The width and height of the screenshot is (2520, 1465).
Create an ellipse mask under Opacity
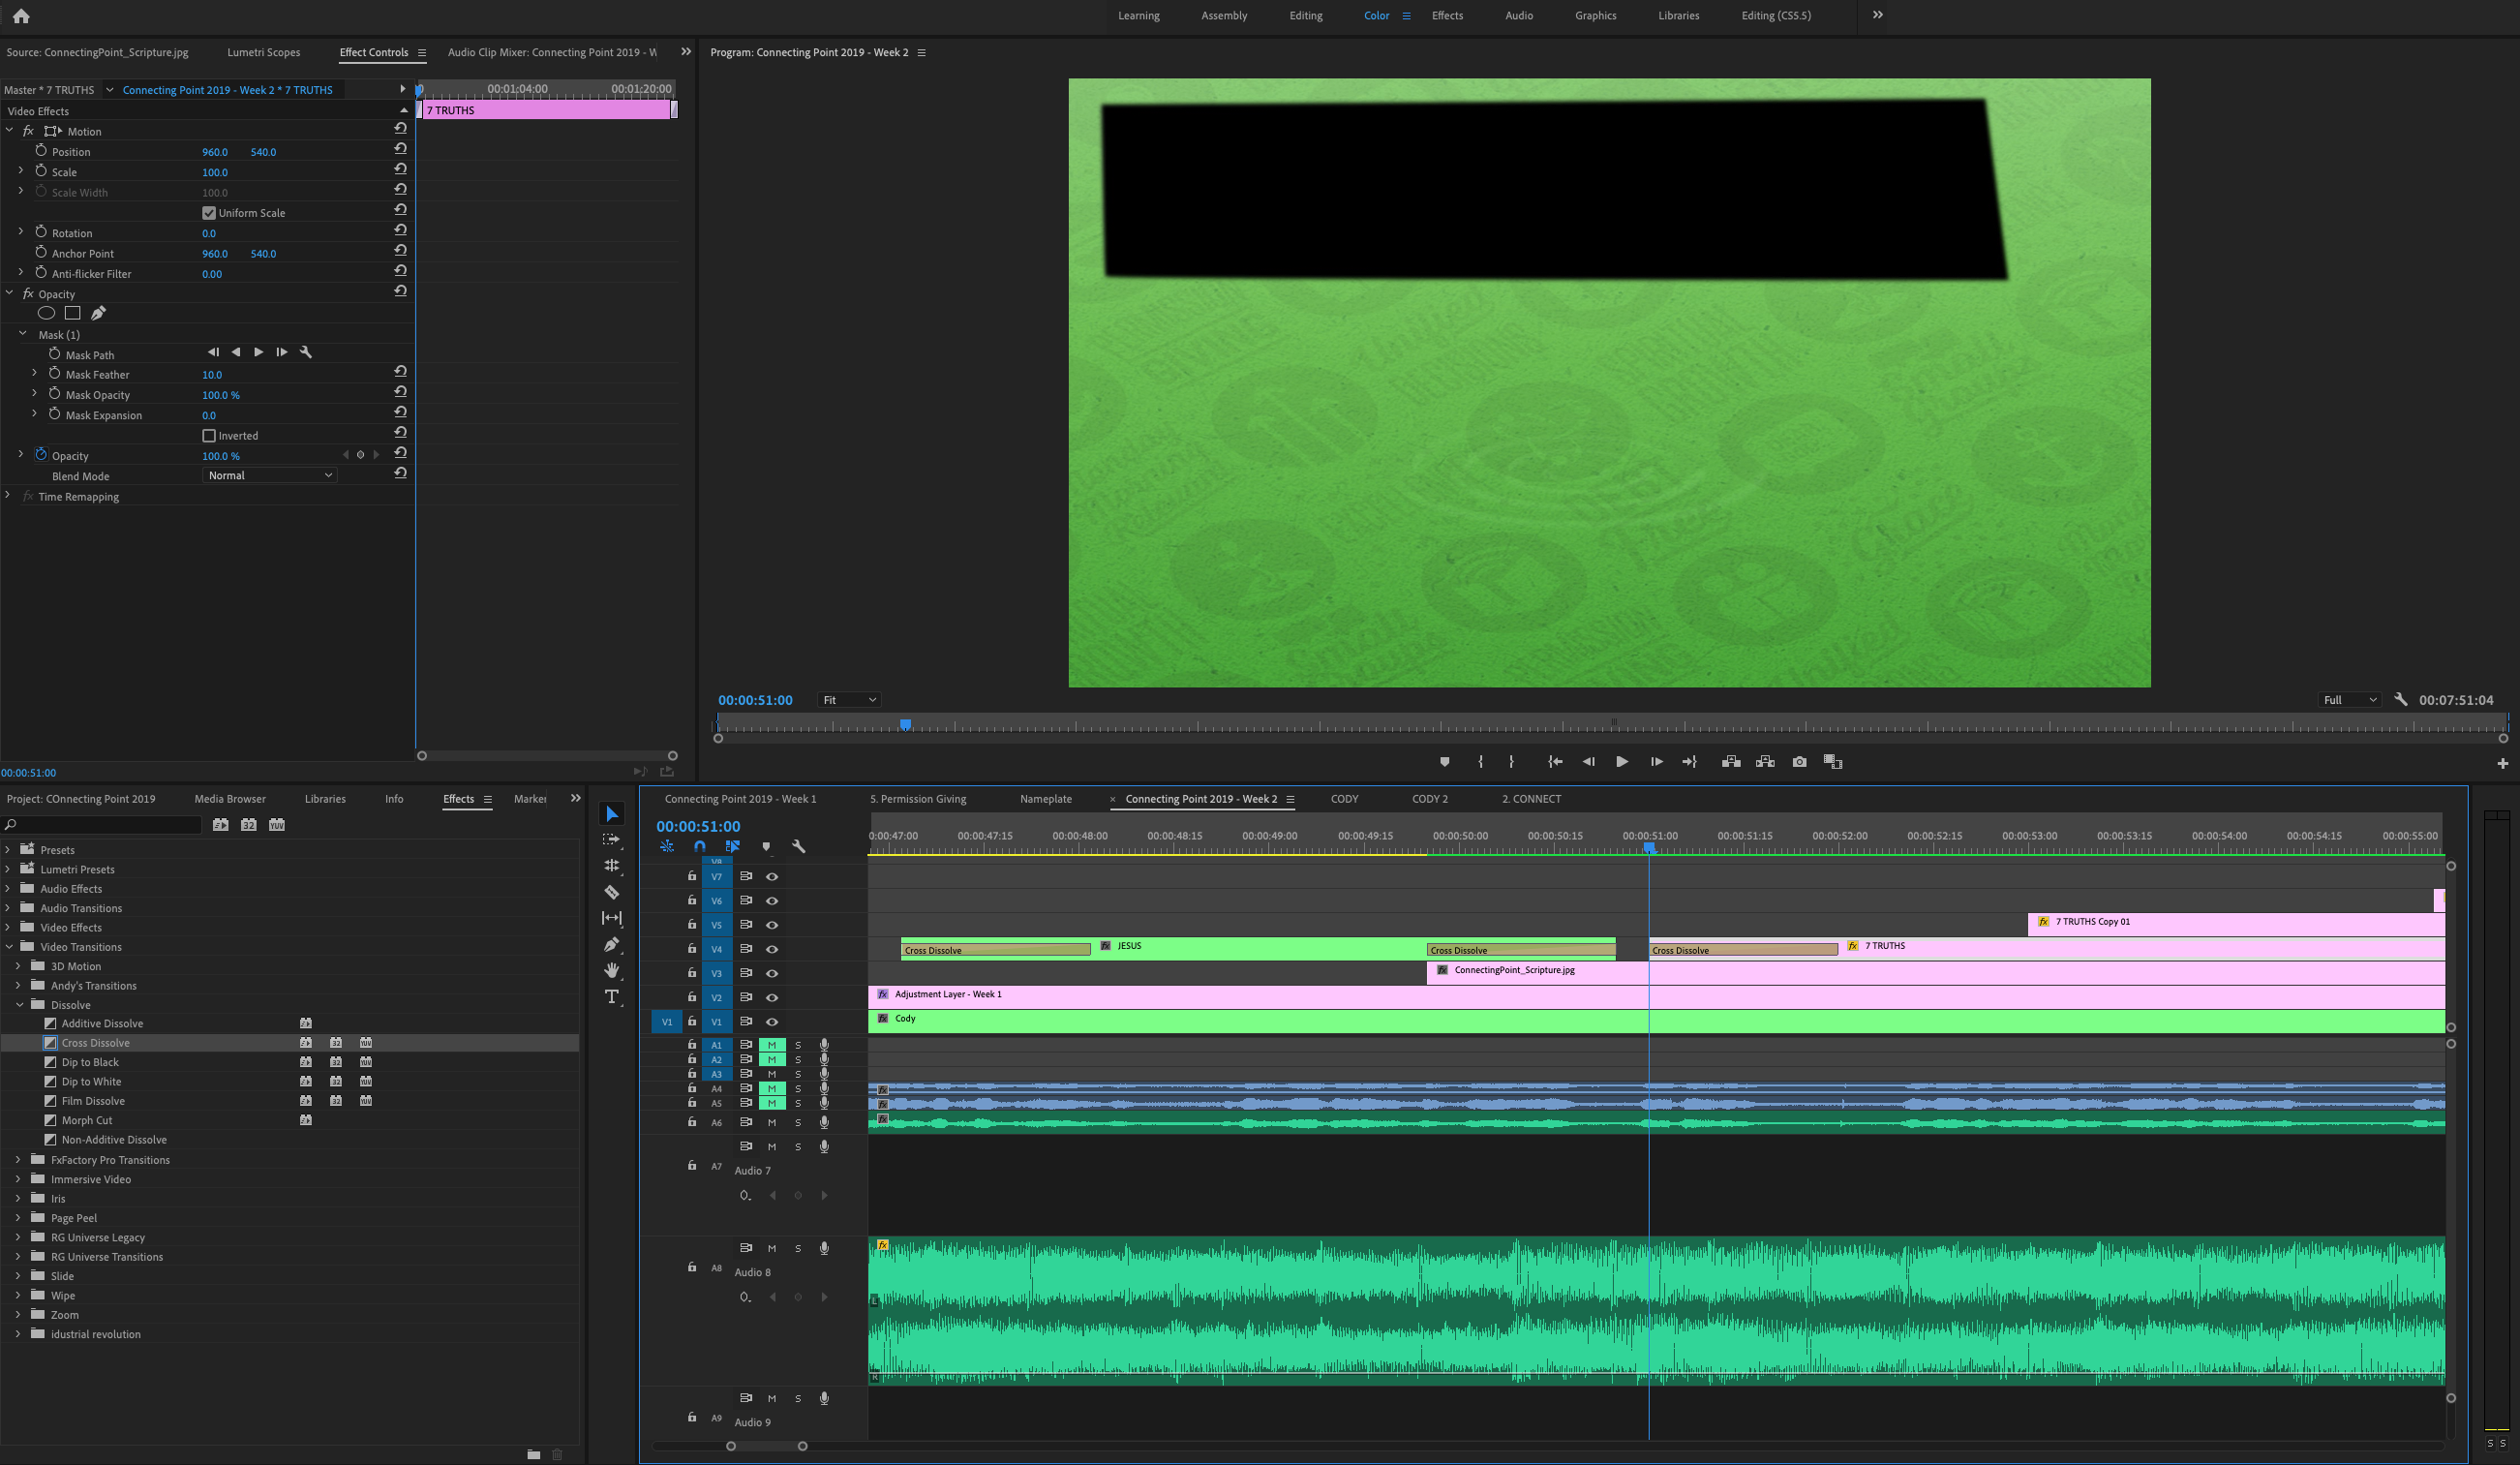[x=46, y=313]
